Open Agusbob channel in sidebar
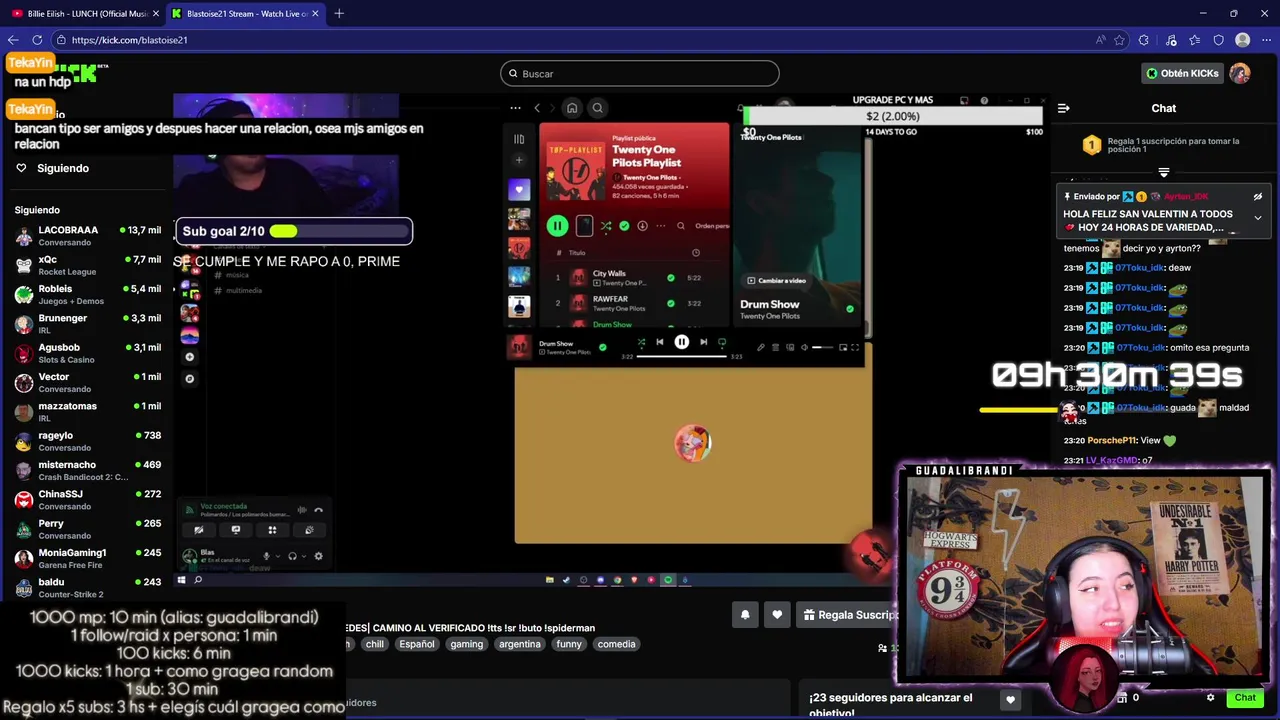This screenshot has width=1280, height=720. coord(88,353)
